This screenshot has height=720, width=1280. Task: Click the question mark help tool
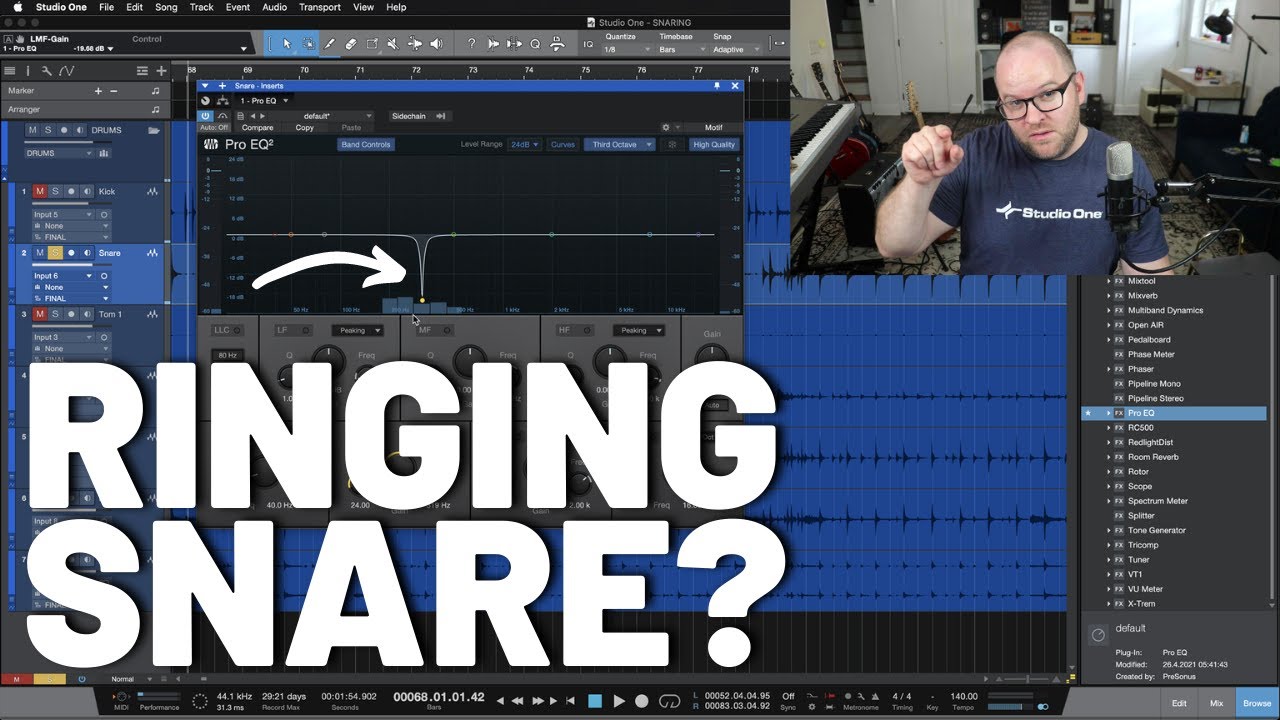click(472, 44)
